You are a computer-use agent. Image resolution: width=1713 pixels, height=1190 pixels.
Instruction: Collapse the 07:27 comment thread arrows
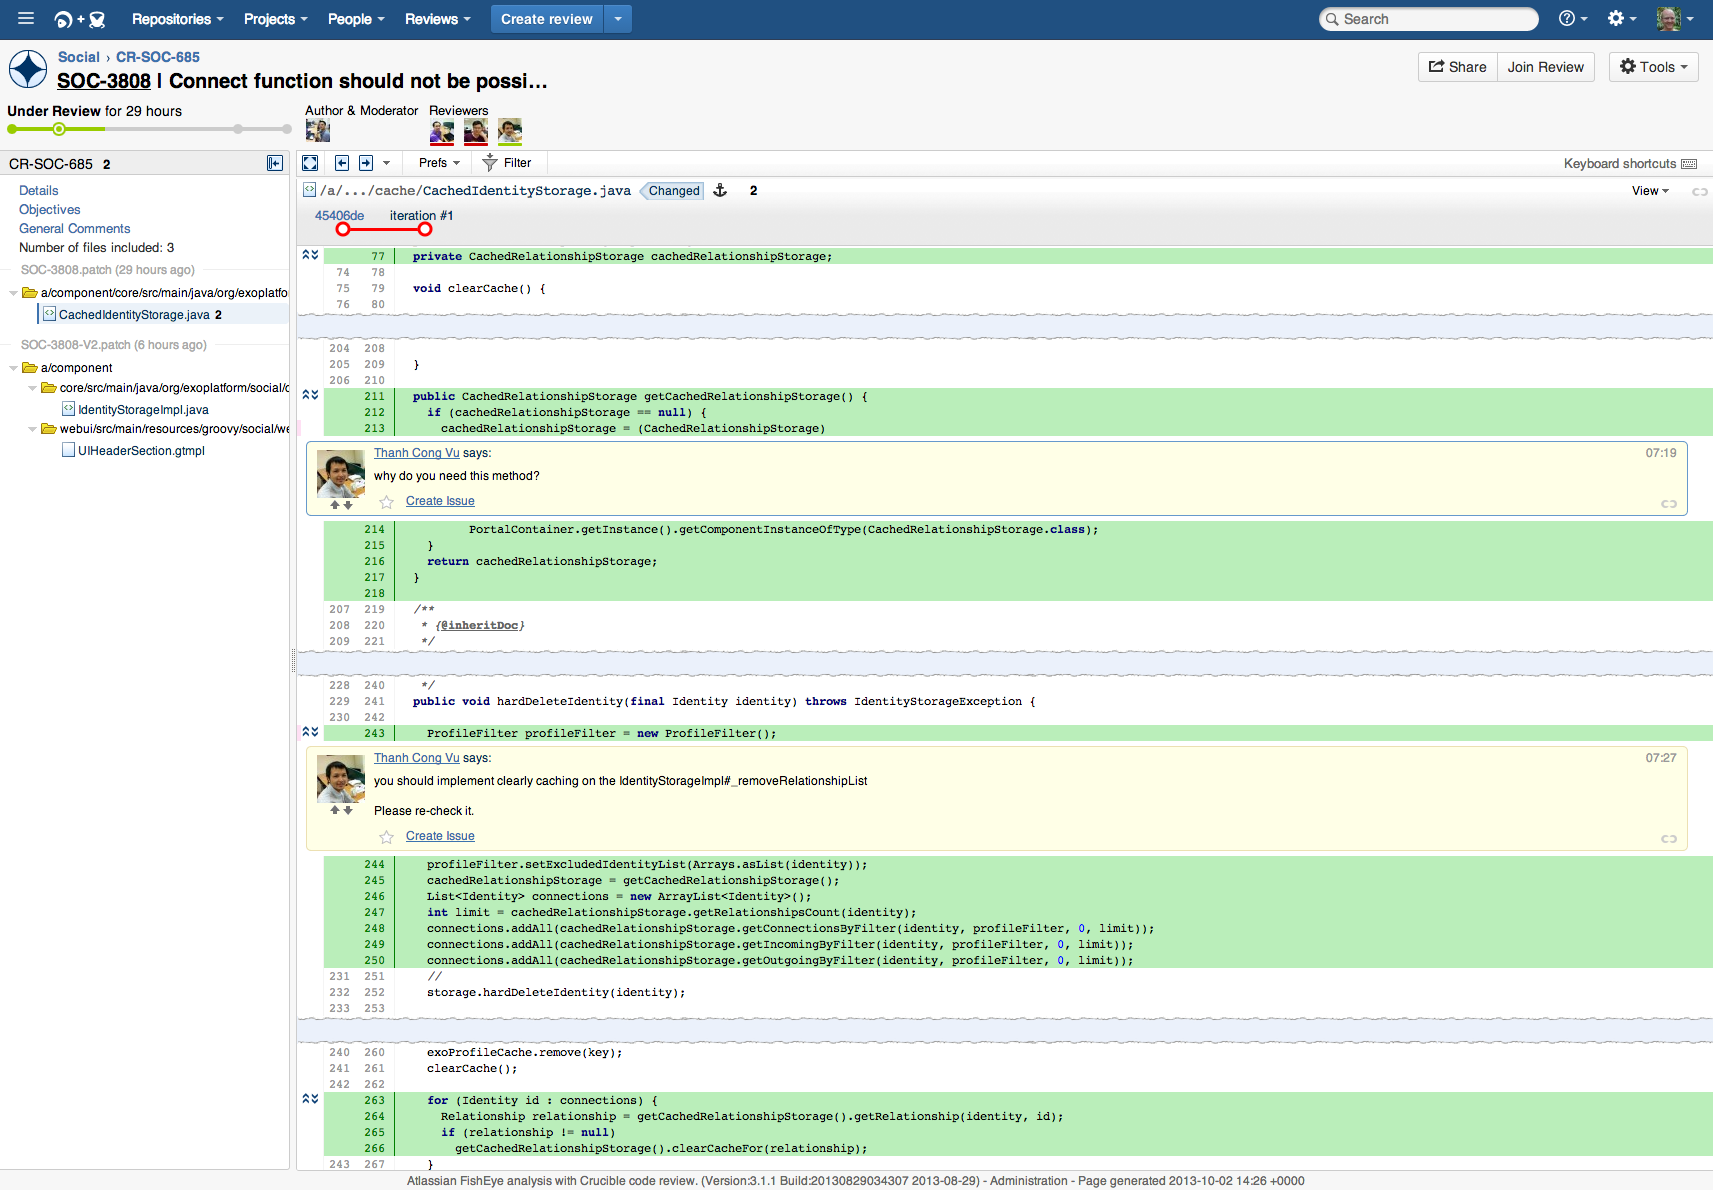pyautogui.click(x=341, y=811)
